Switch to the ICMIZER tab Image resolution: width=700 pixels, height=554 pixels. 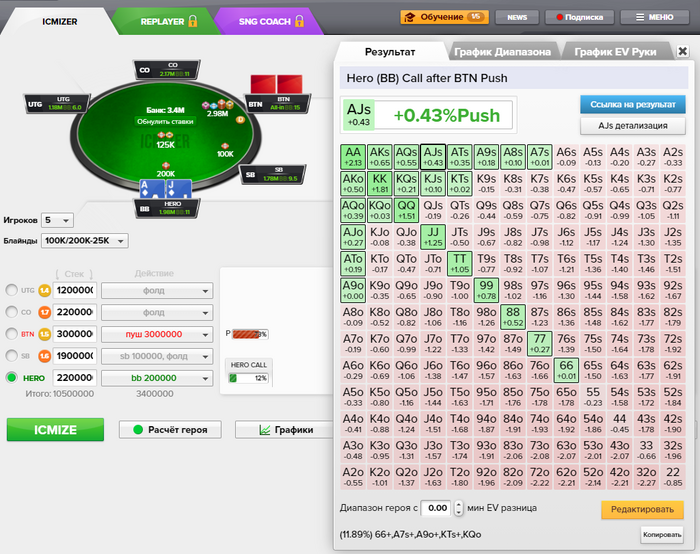tap(59, 21)
